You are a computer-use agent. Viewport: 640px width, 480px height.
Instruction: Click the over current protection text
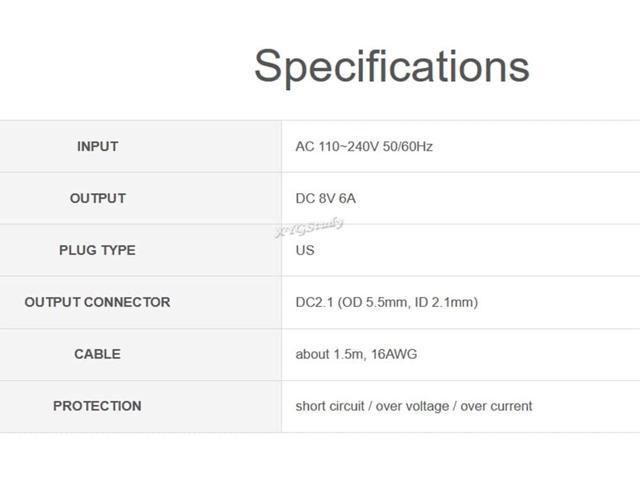click(x=496, y=406)
